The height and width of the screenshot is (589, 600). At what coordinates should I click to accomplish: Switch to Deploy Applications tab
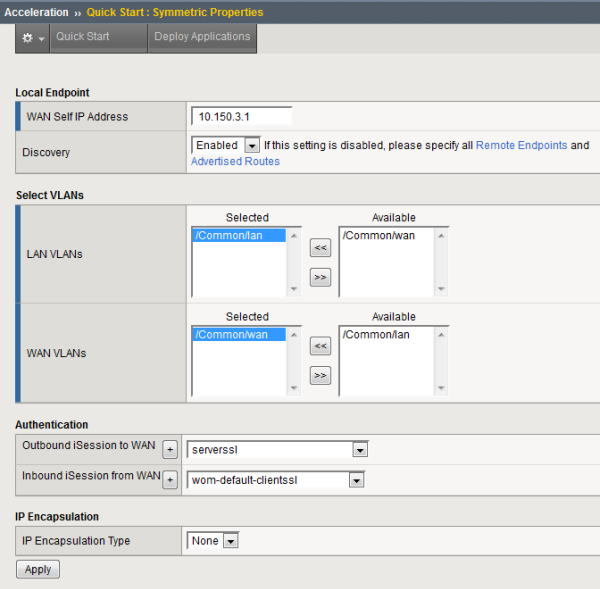[x=202, y=37]
